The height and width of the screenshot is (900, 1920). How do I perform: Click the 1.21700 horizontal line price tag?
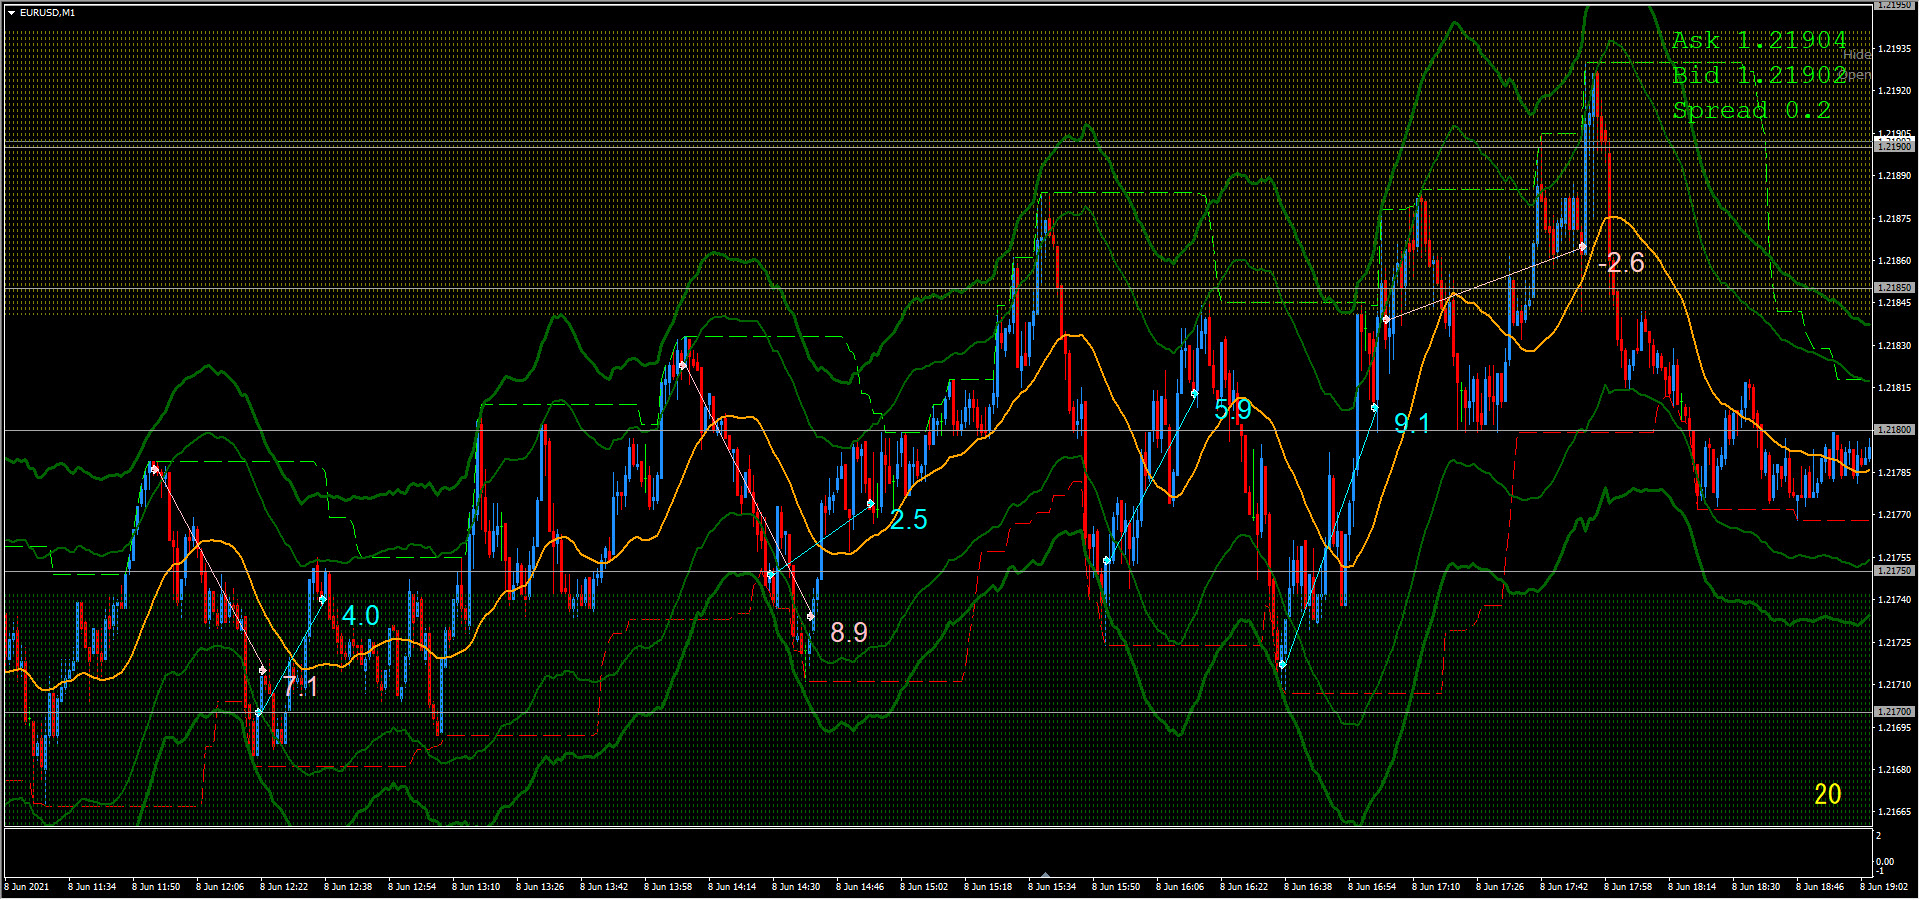click(x=1893, y=712)
